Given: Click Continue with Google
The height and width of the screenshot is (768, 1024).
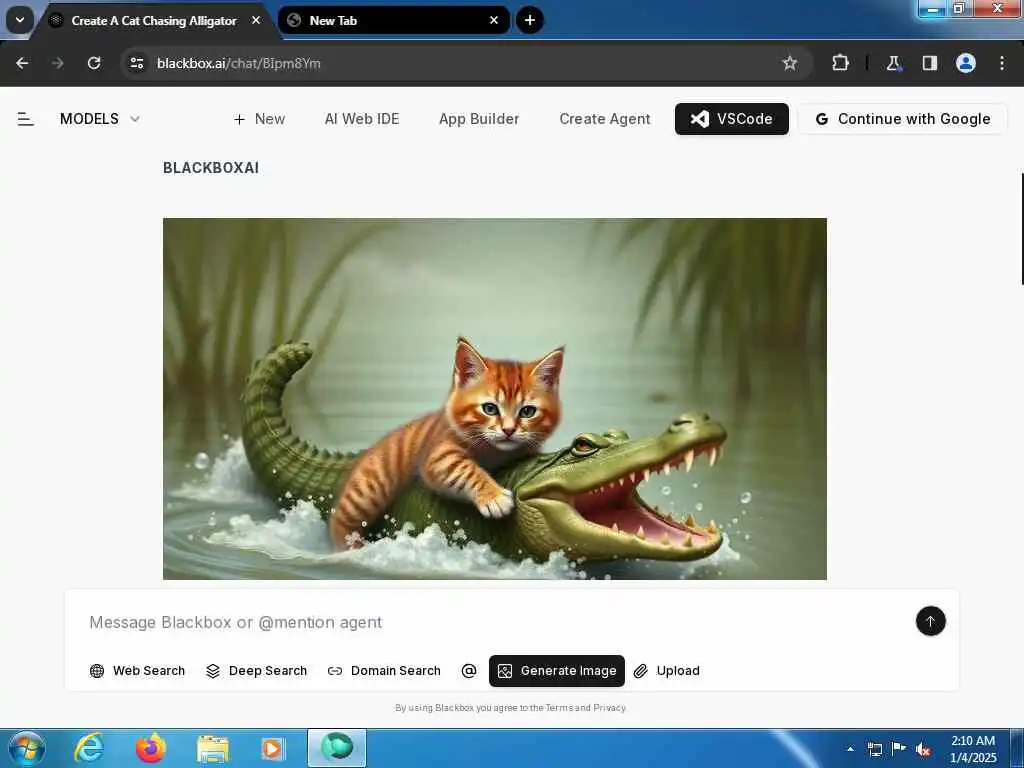Looking at the screenshot, I should (x=903, y=119).
